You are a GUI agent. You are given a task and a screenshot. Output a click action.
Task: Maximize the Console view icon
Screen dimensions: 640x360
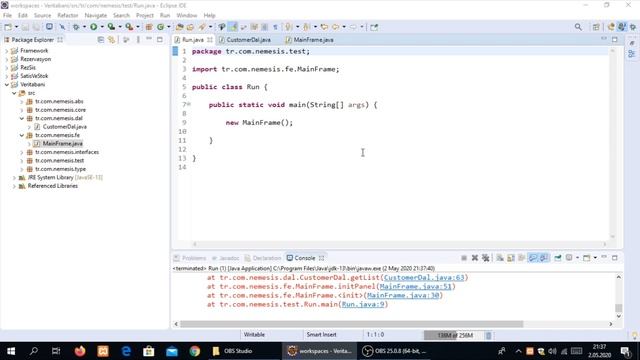tap(615, 258)
